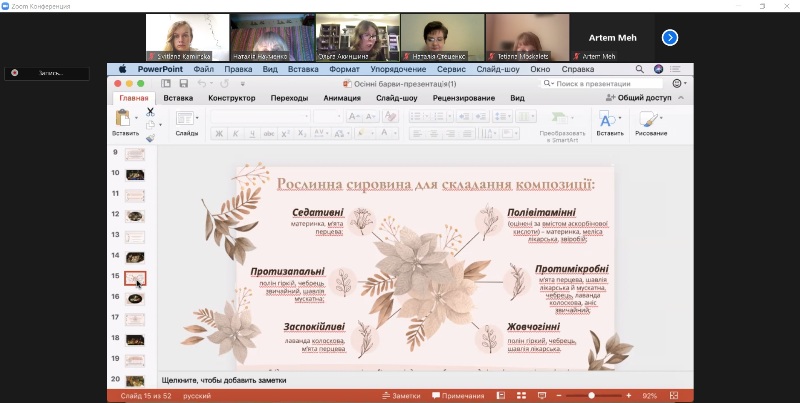This screenshot has width=800, height=403.
Task: Start slideshow from status bar icon
Action: click(x=543, y=396)
